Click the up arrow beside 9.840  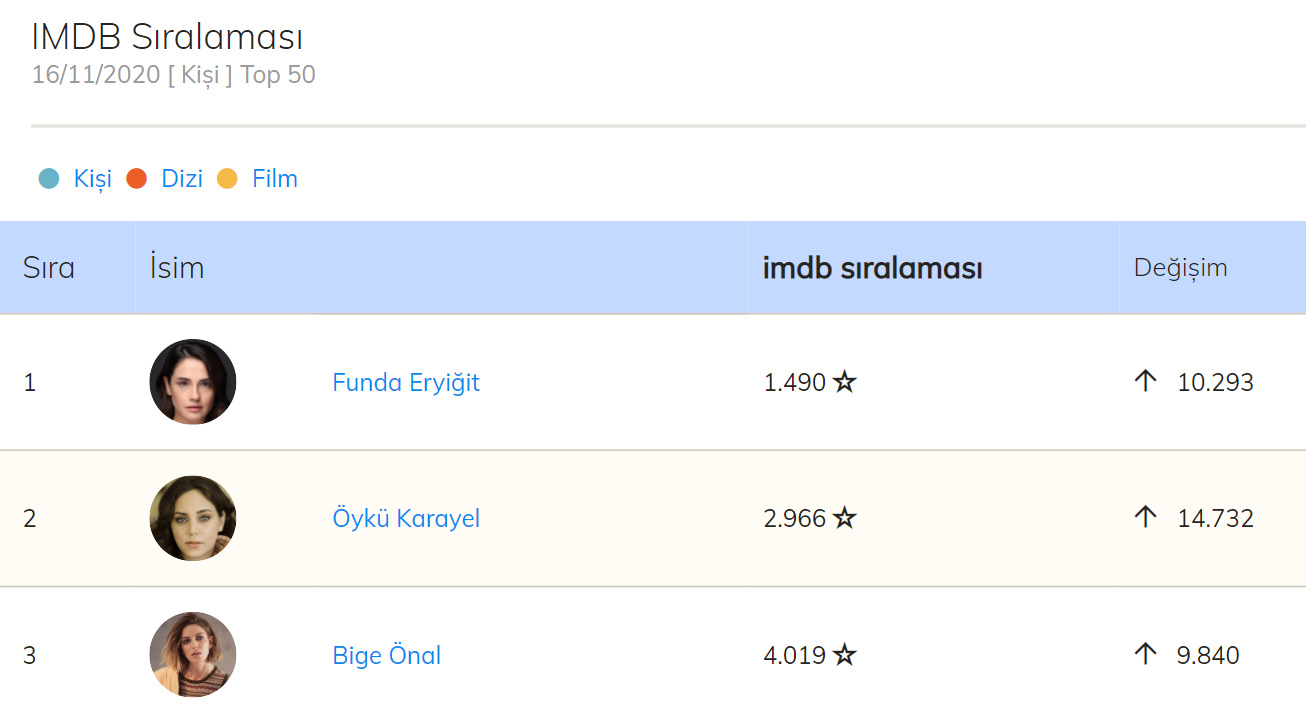tap(1146, 654)
